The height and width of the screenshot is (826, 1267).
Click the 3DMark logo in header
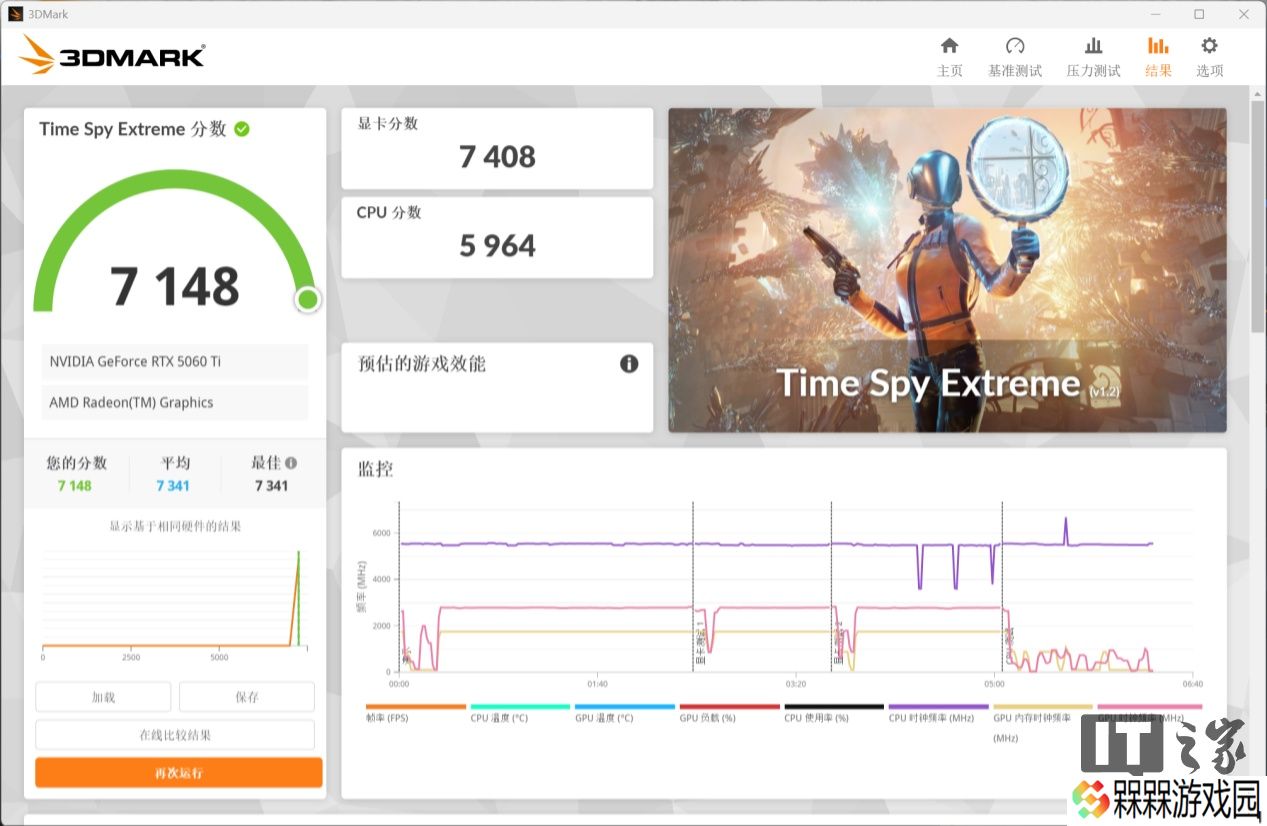pos(112,56)
